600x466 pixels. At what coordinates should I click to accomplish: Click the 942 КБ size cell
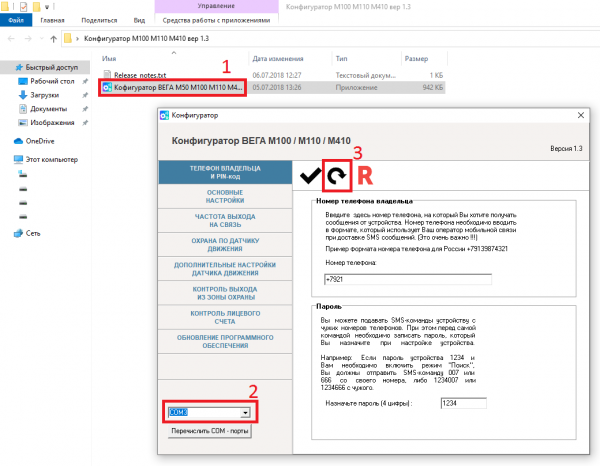[433, 88]
